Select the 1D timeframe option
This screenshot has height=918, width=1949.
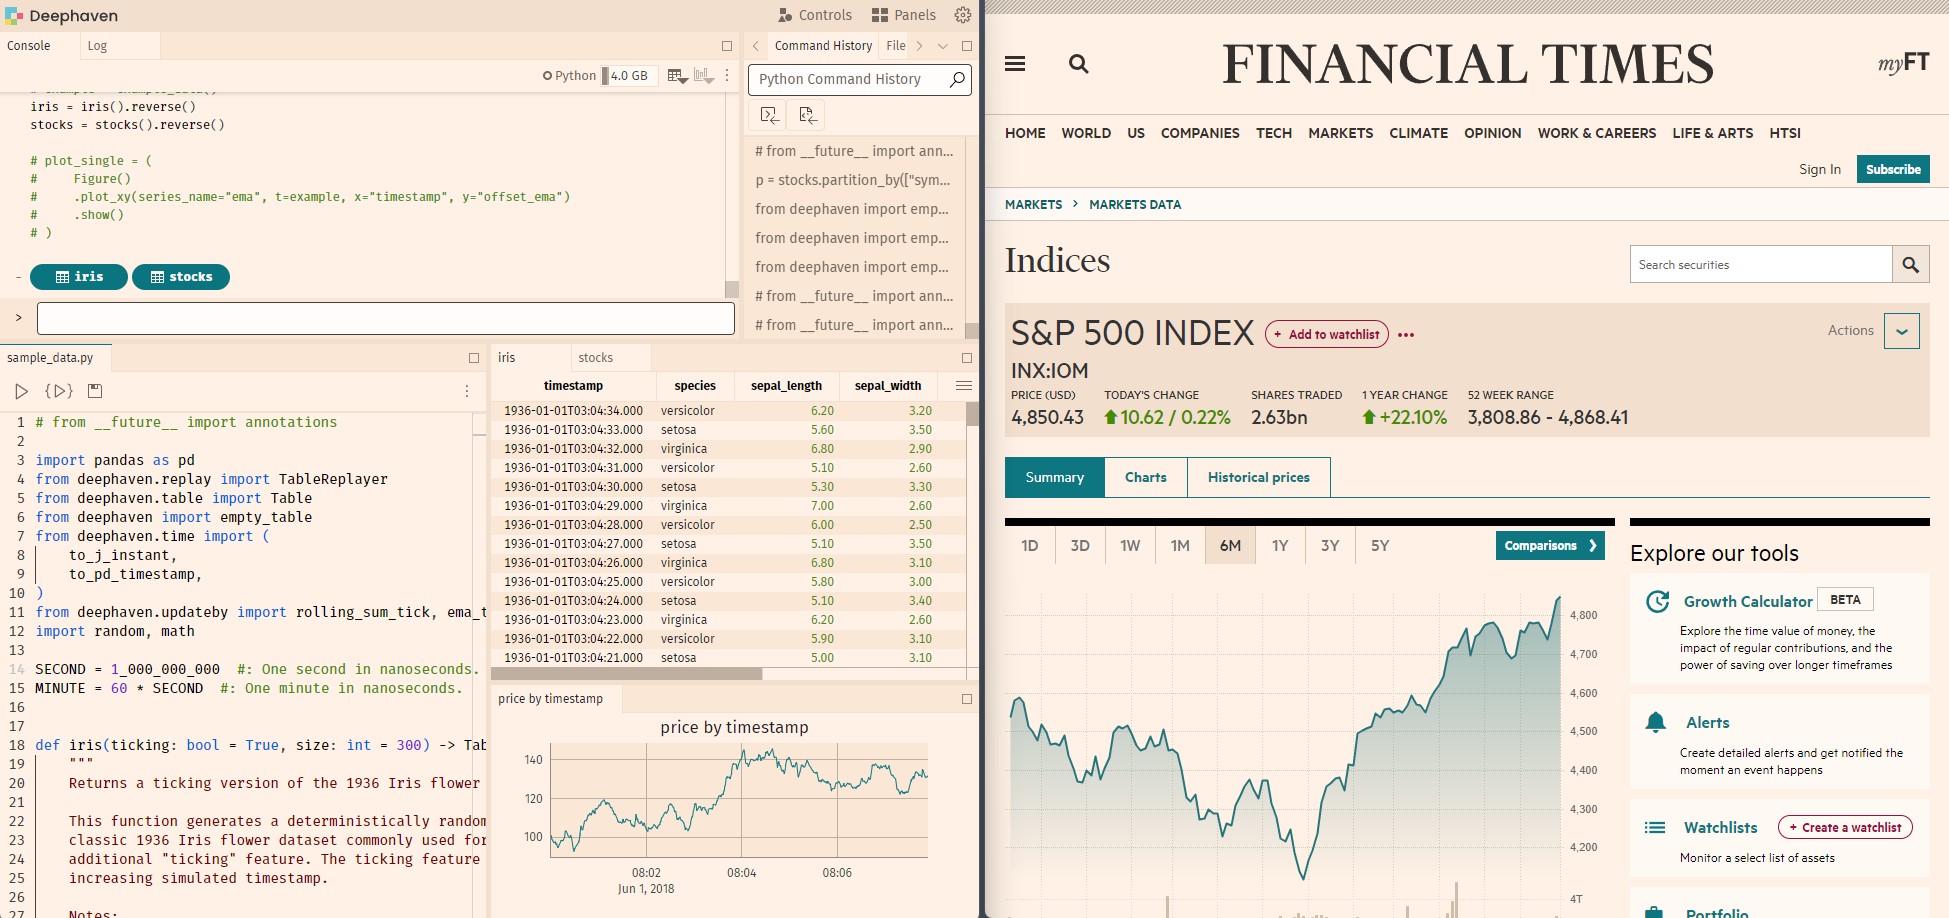[x=1030, y=545]
